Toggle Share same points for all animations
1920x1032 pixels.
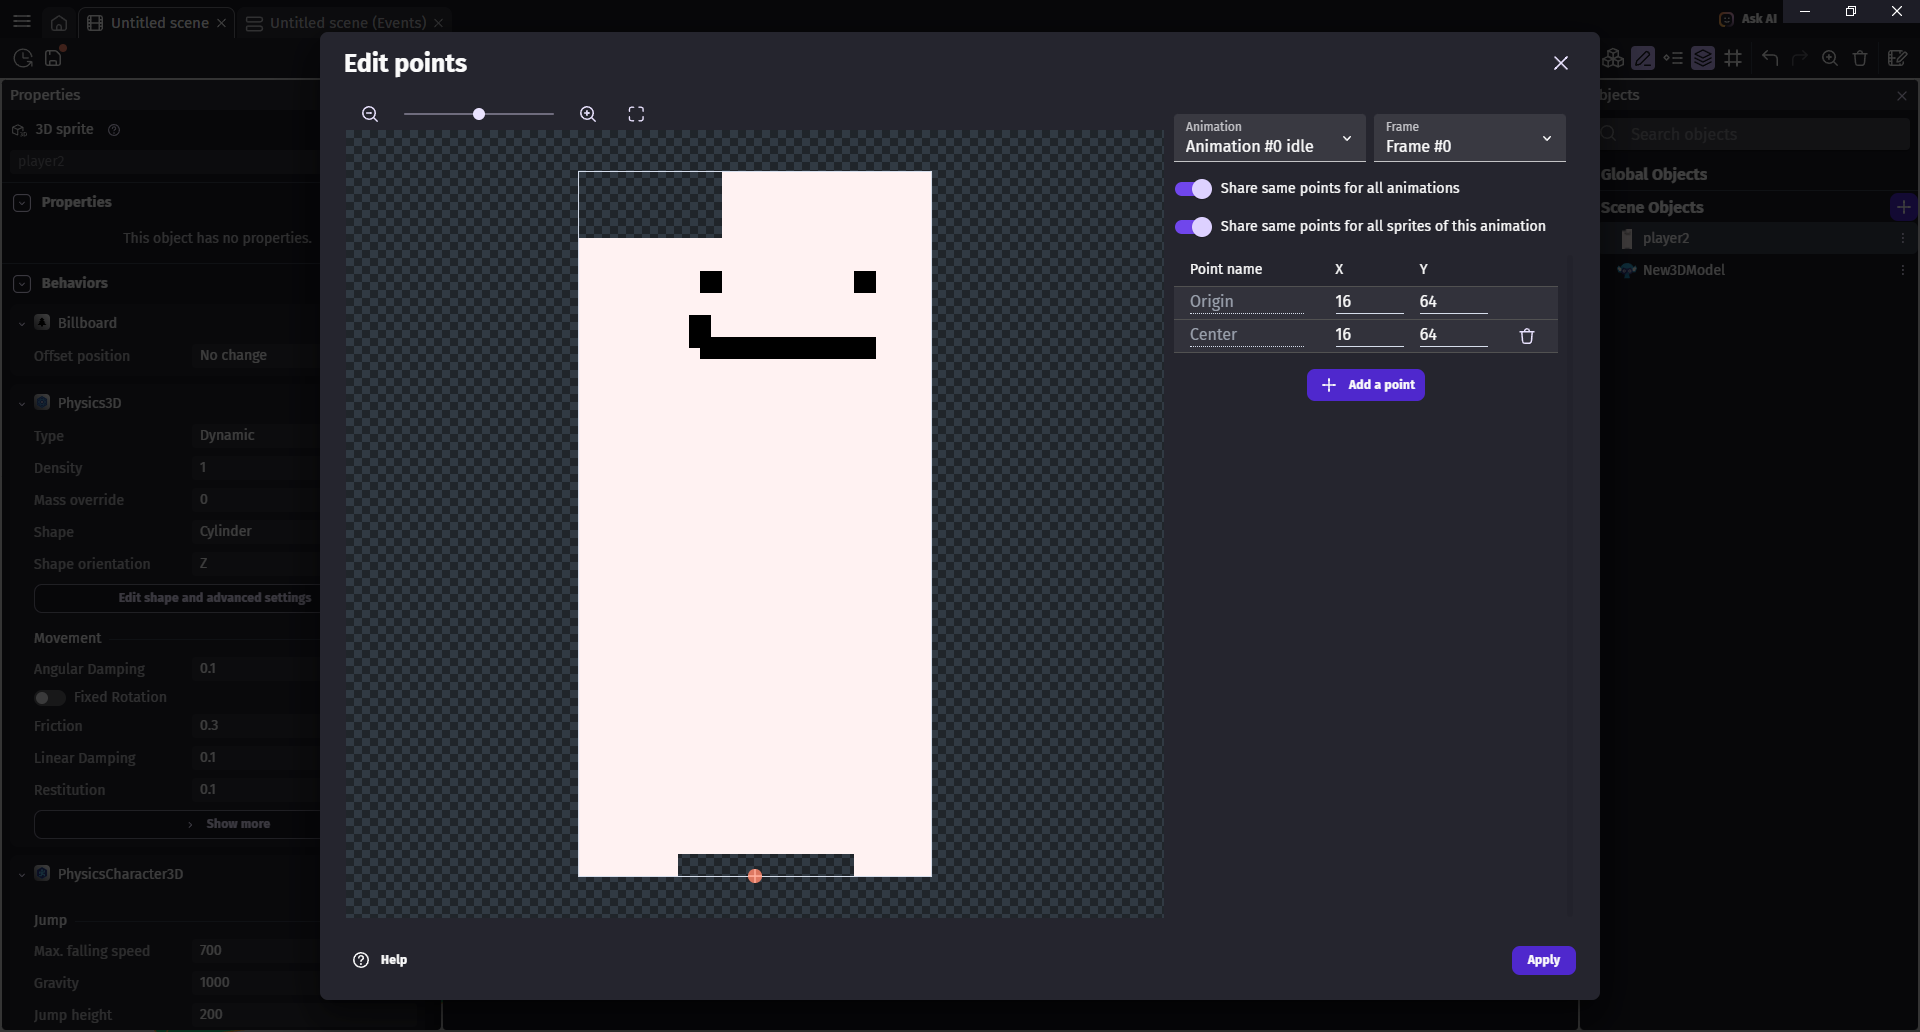1193,189
